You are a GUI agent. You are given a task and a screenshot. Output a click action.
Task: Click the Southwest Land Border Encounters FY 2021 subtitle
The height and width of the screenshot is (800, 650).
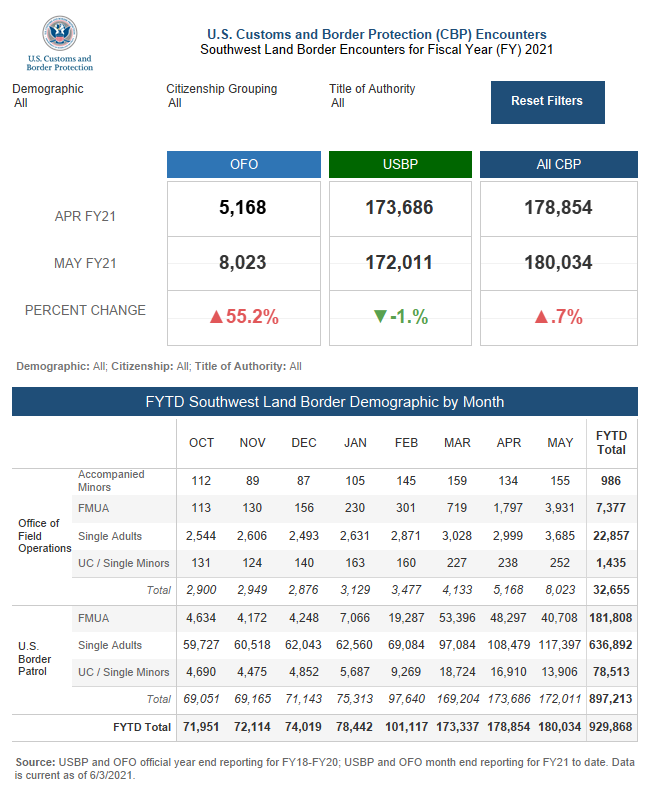pyautogui.click(x=377, y=49)
